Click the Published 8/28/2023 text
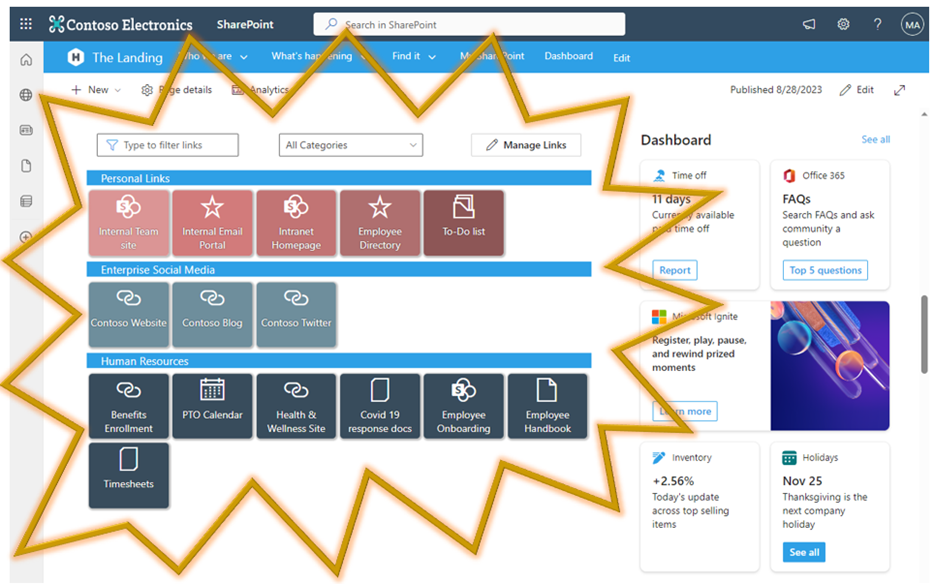Image resolution: width=934 pixels, height=584 pixels. [776, 90]
